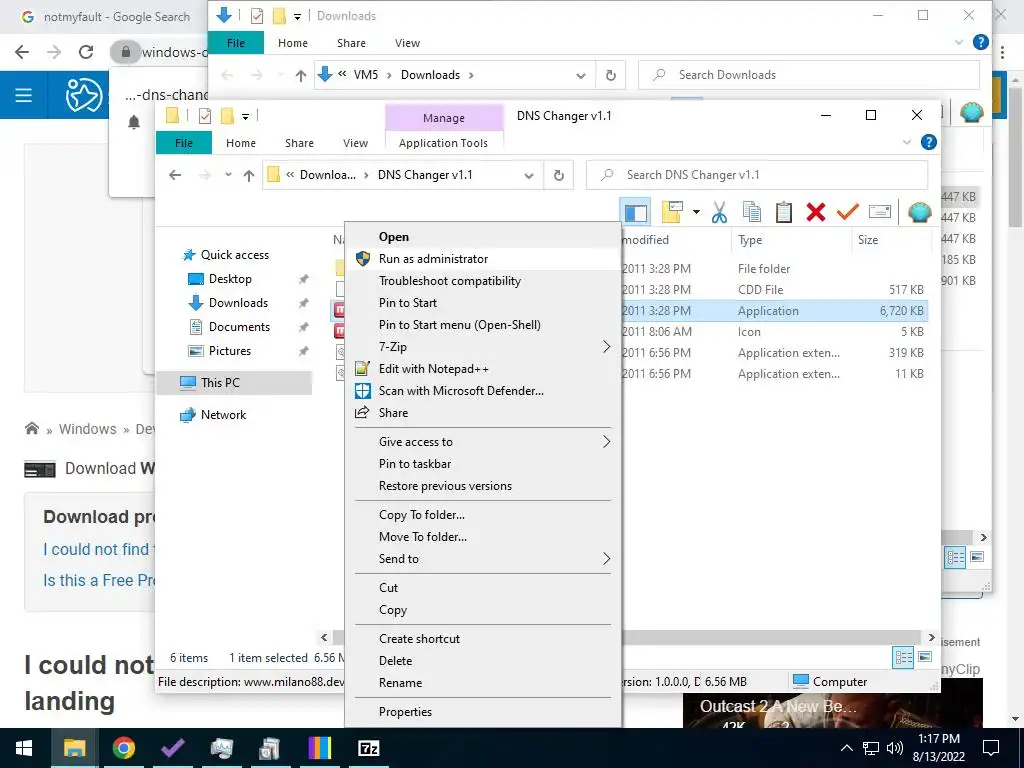Click the Copy pages icon in toolbar
Image resolution: width=1024 pixels, height=768 pixels.
tap(752, 212)
